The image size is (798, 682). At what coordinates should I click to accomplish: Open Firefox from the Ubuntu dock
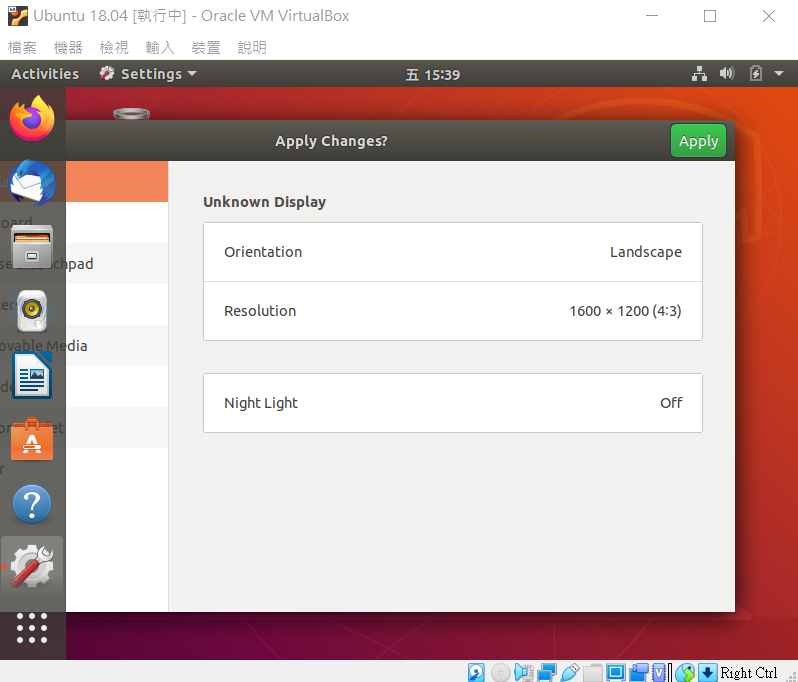tap(32, 119)
